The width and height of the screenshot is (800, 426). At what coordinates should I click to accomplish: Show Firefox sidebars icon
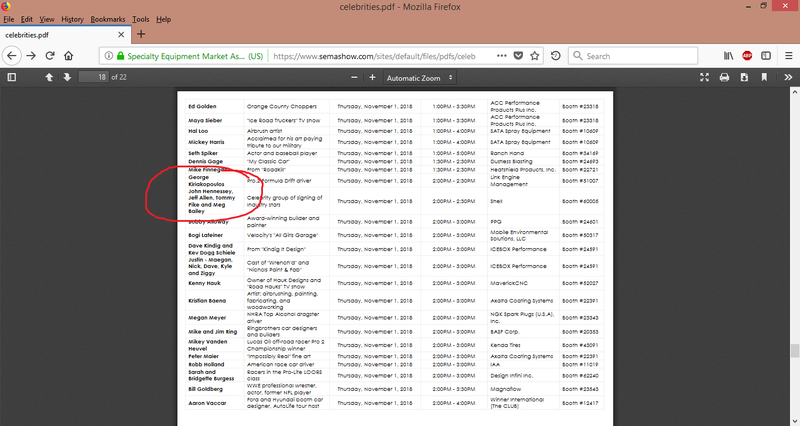coord(766,56)
